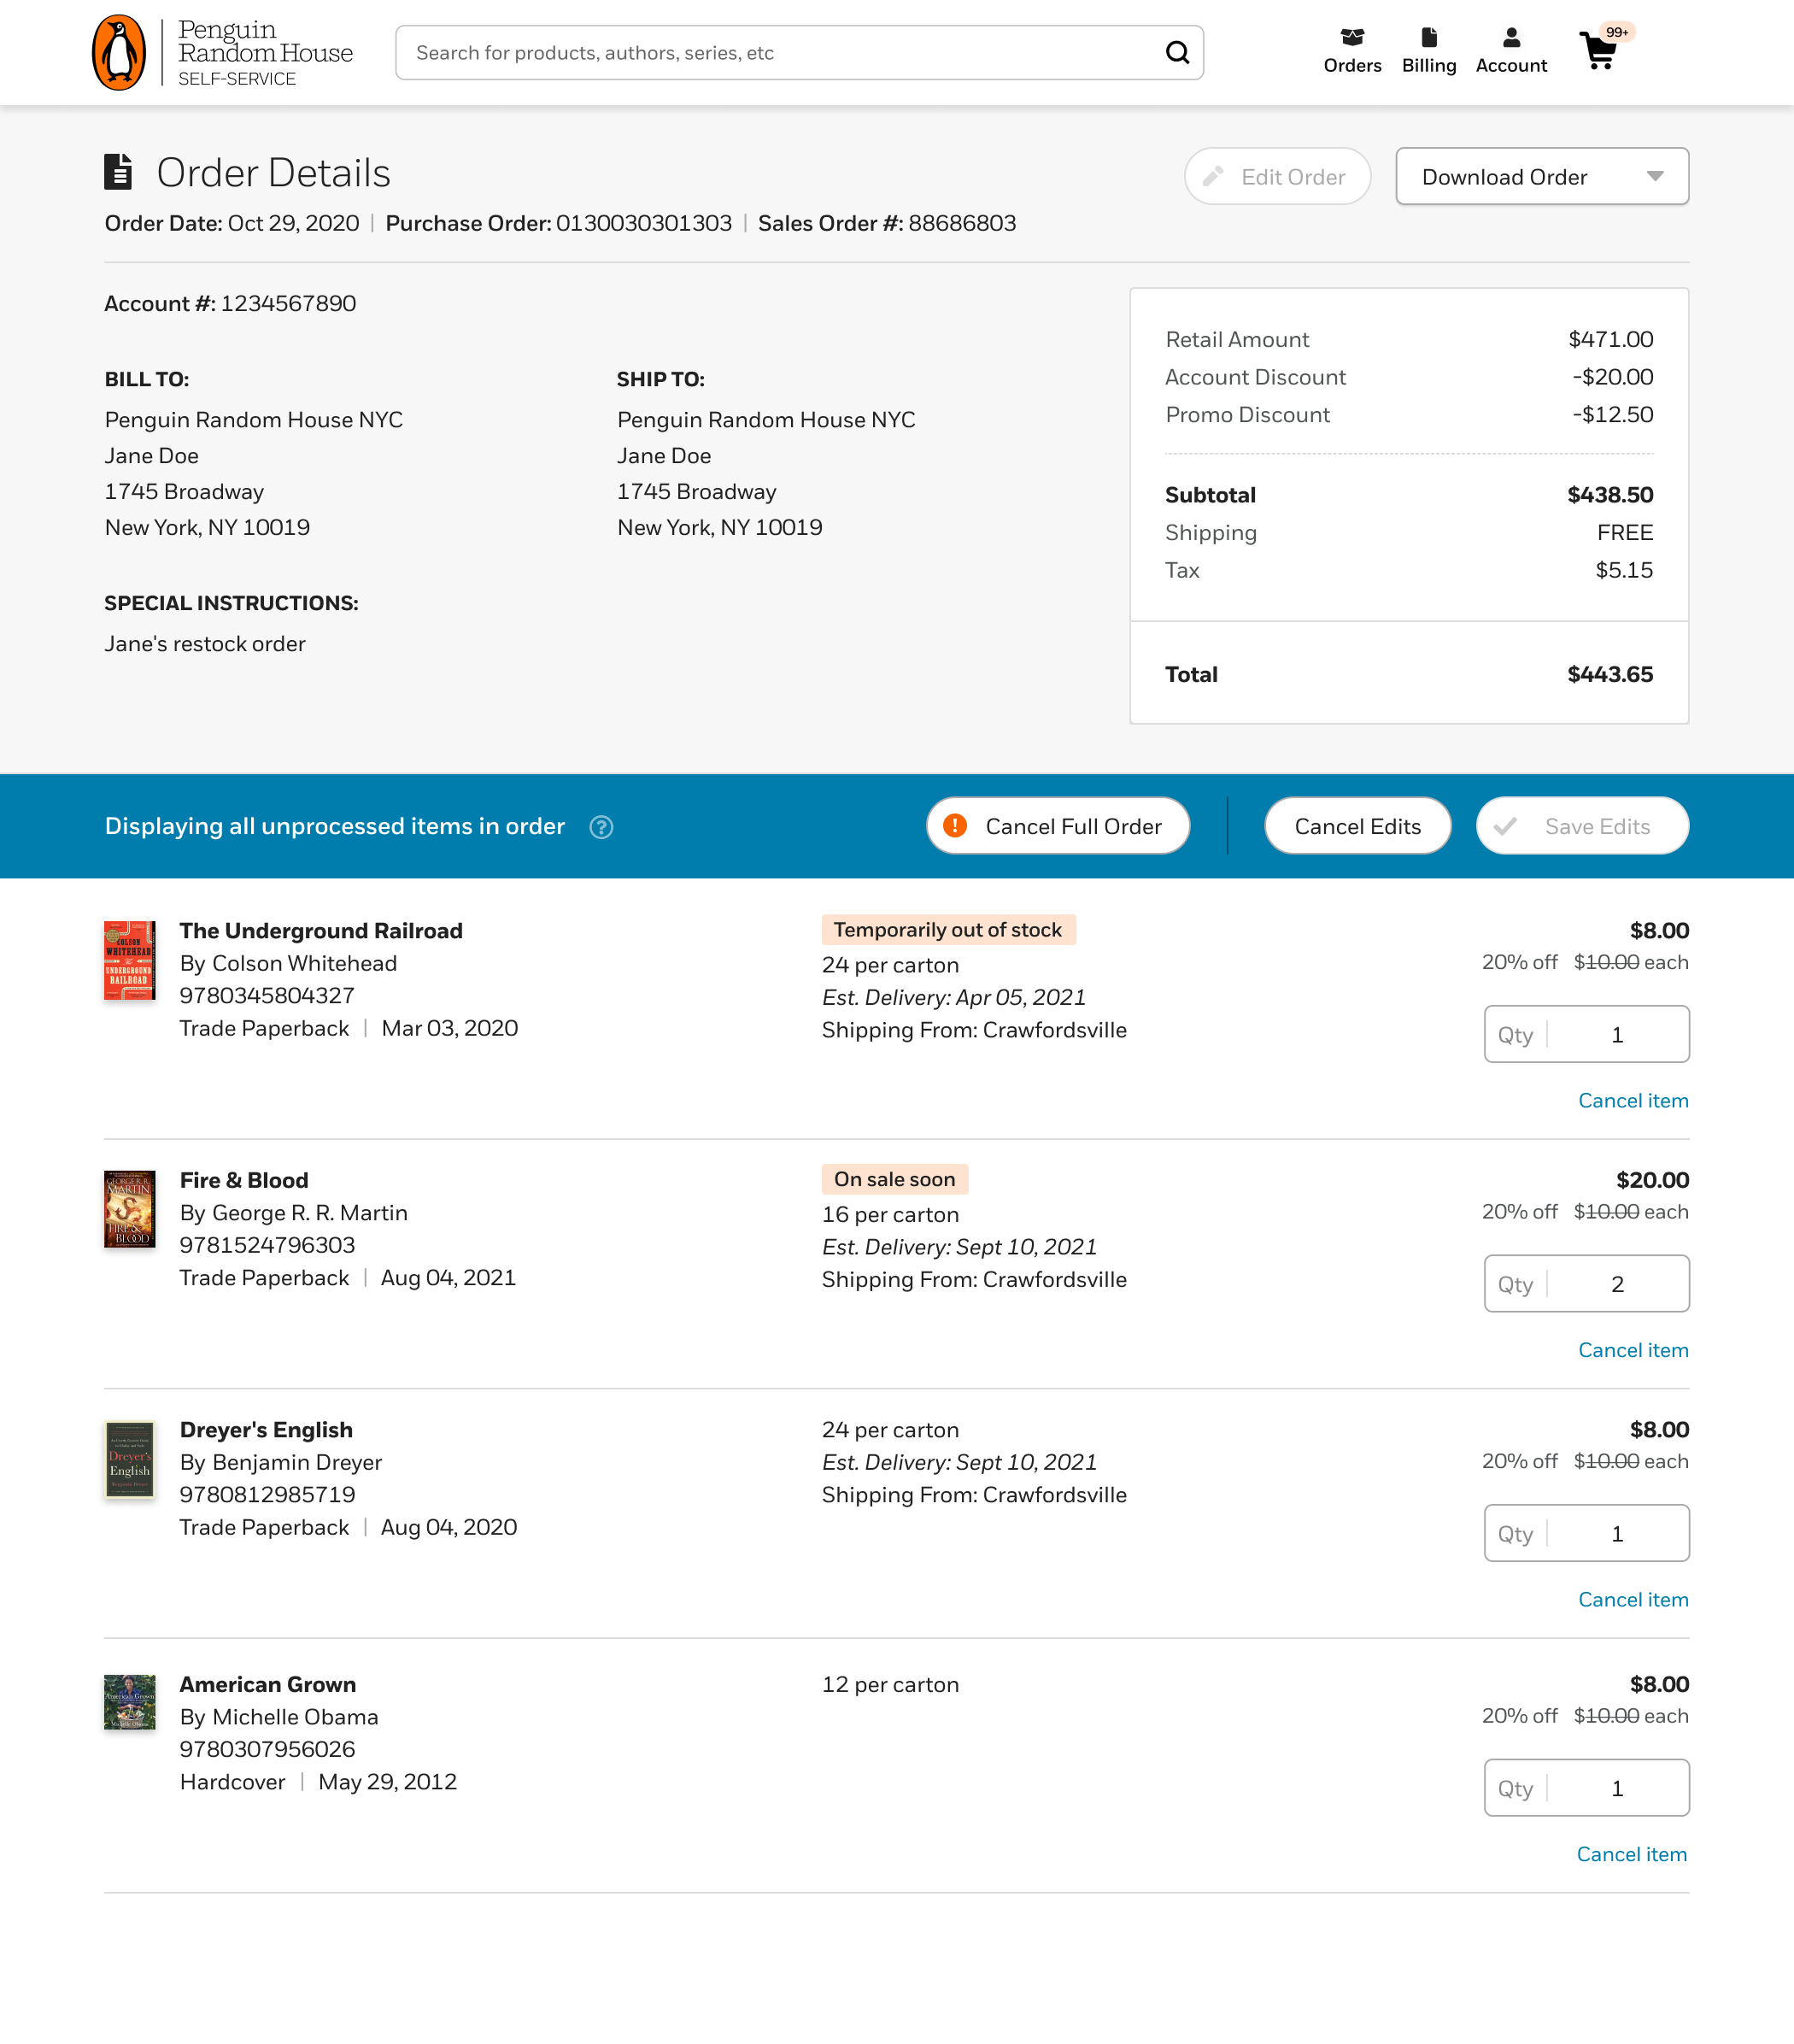The width and height of the screenshot is (1794, 2044).
Task: Edit quantity field for Fire & Blood
Action: [x=1616, y=1284]
